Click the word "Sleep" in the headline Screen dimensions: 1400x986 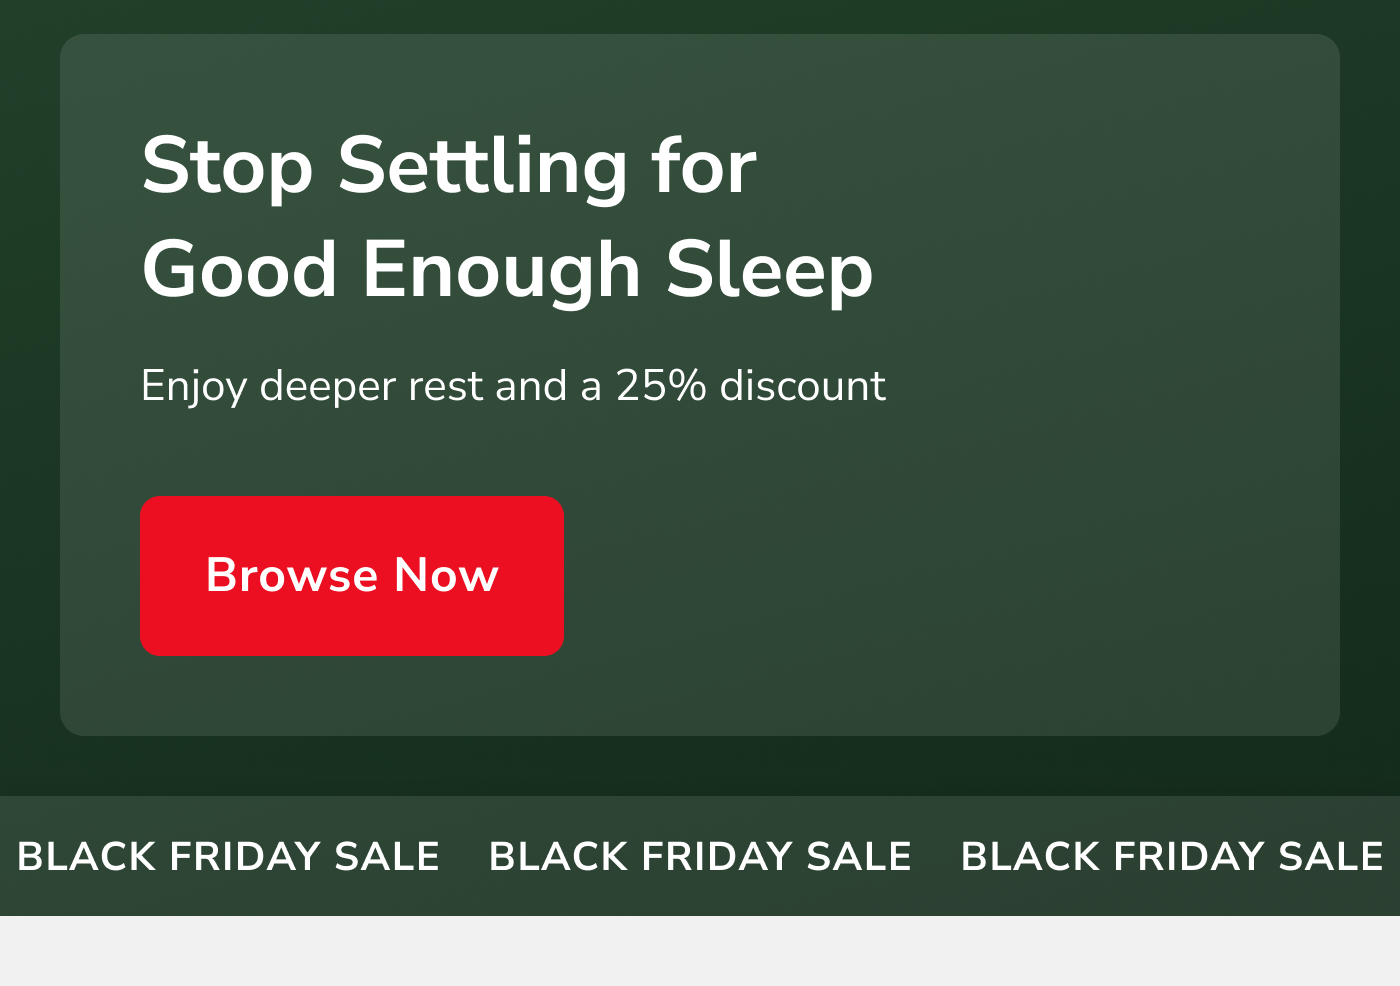[x=769, y=270]
